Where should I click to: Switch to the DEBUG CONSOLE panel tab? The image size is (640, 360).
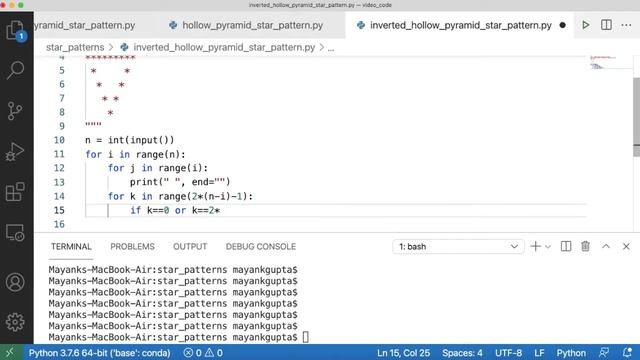260,247
